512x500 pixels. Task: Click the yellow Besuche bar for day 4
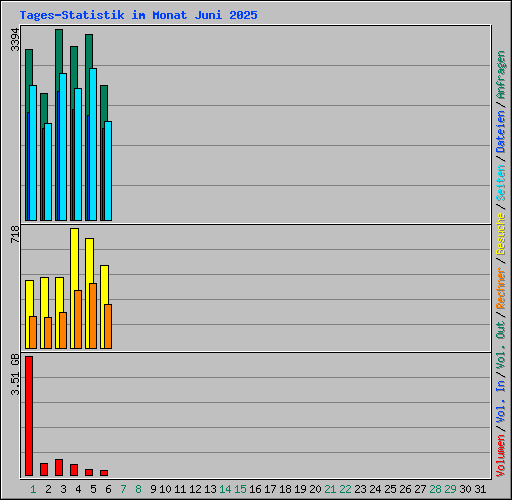pyautogui.click(x=74, y=288)
